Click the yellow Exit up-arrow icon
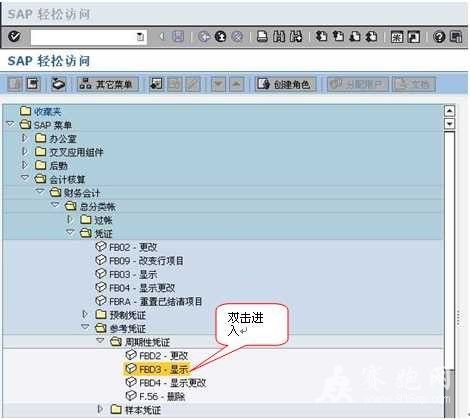This screenshot has height=419, width=470. [220, 36]
